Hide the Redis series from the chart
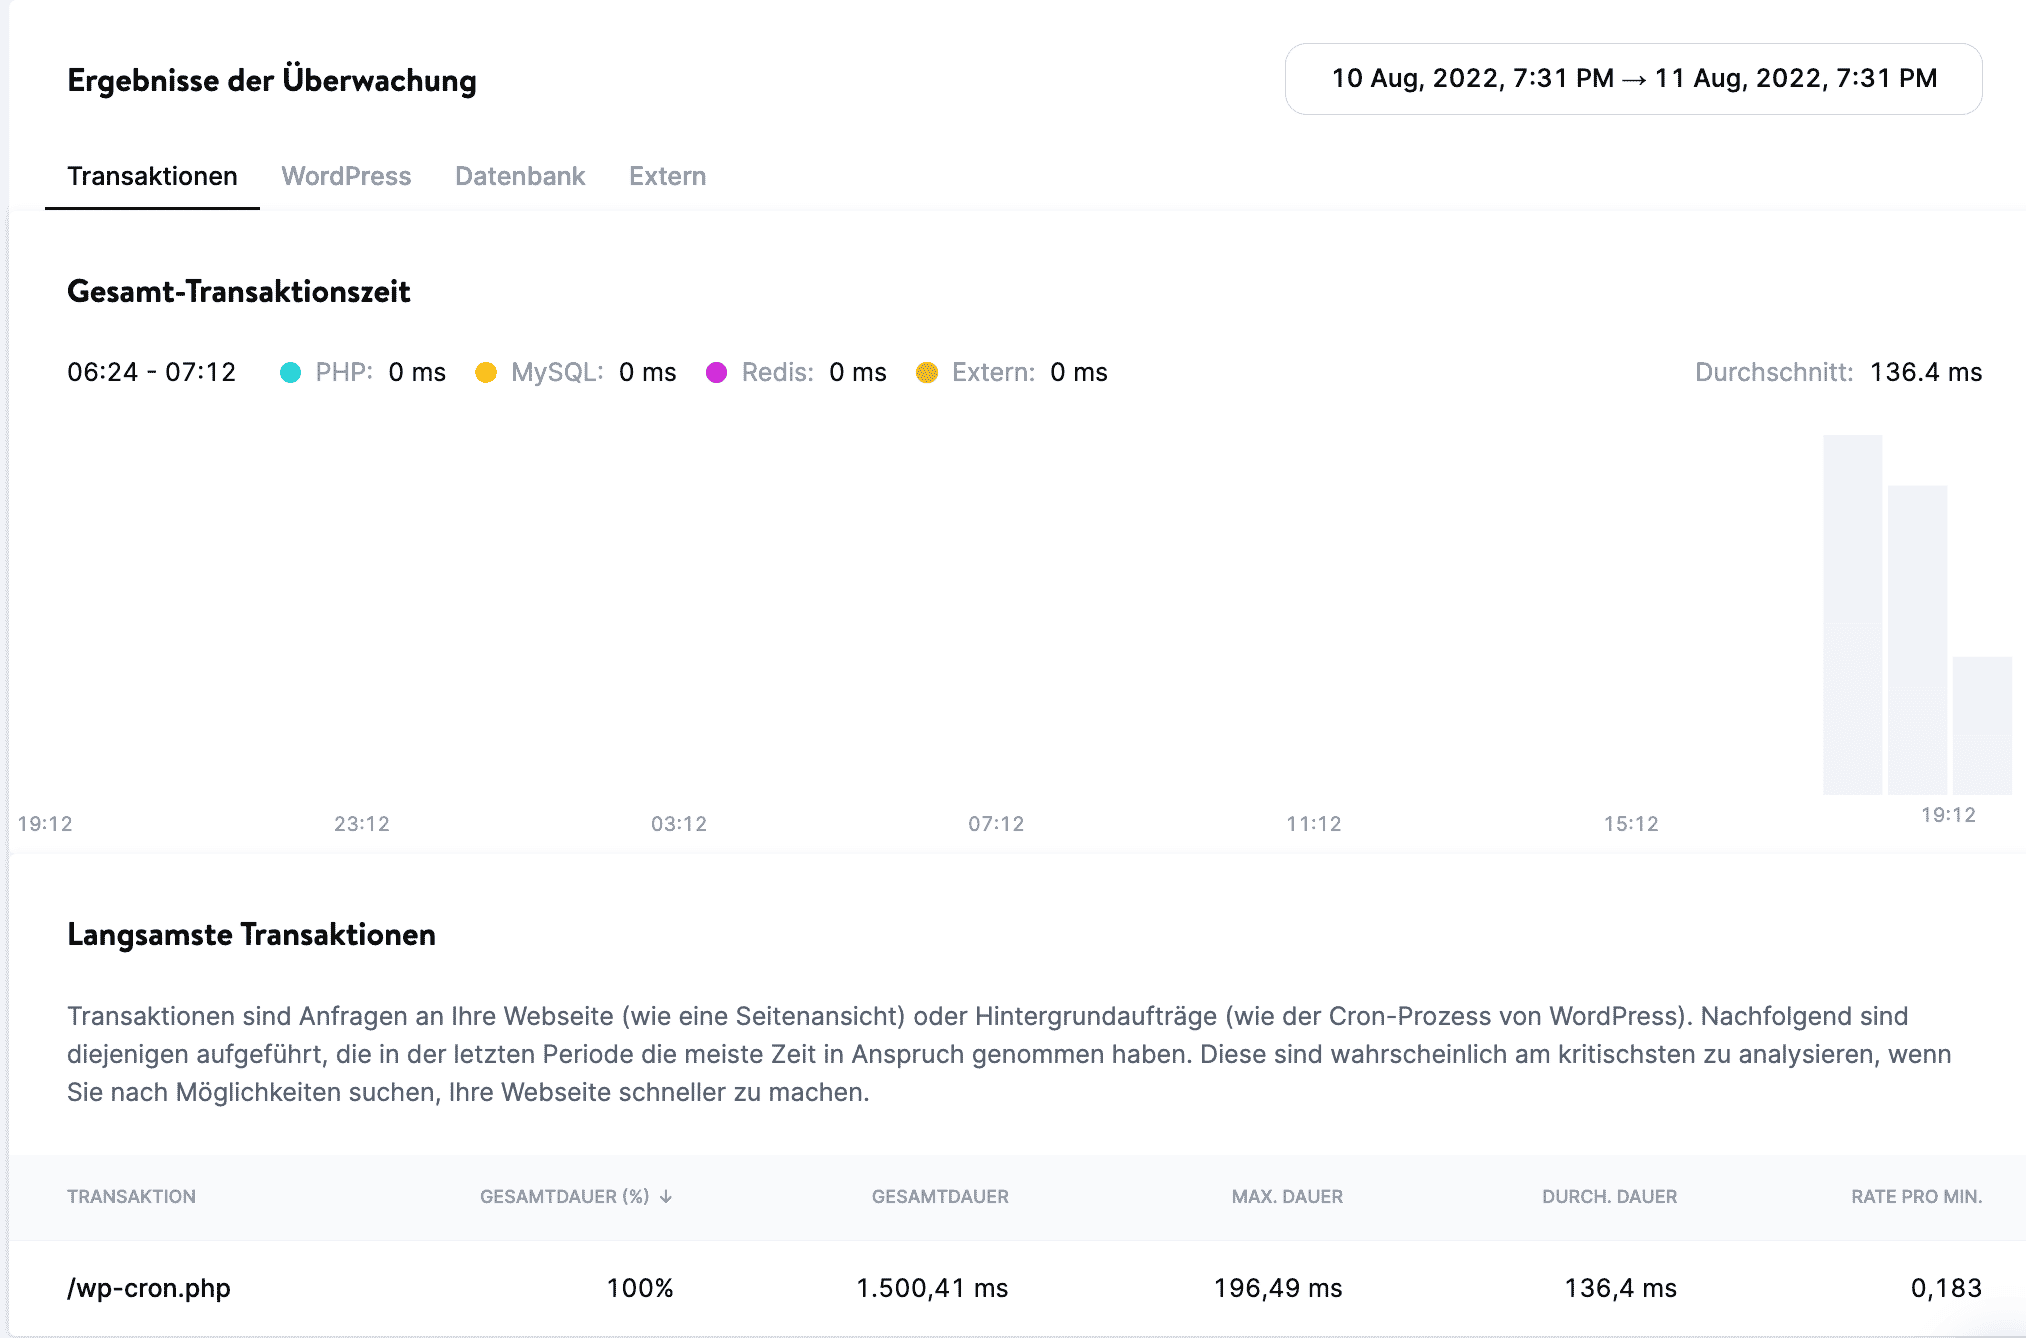 click(716, 371)
